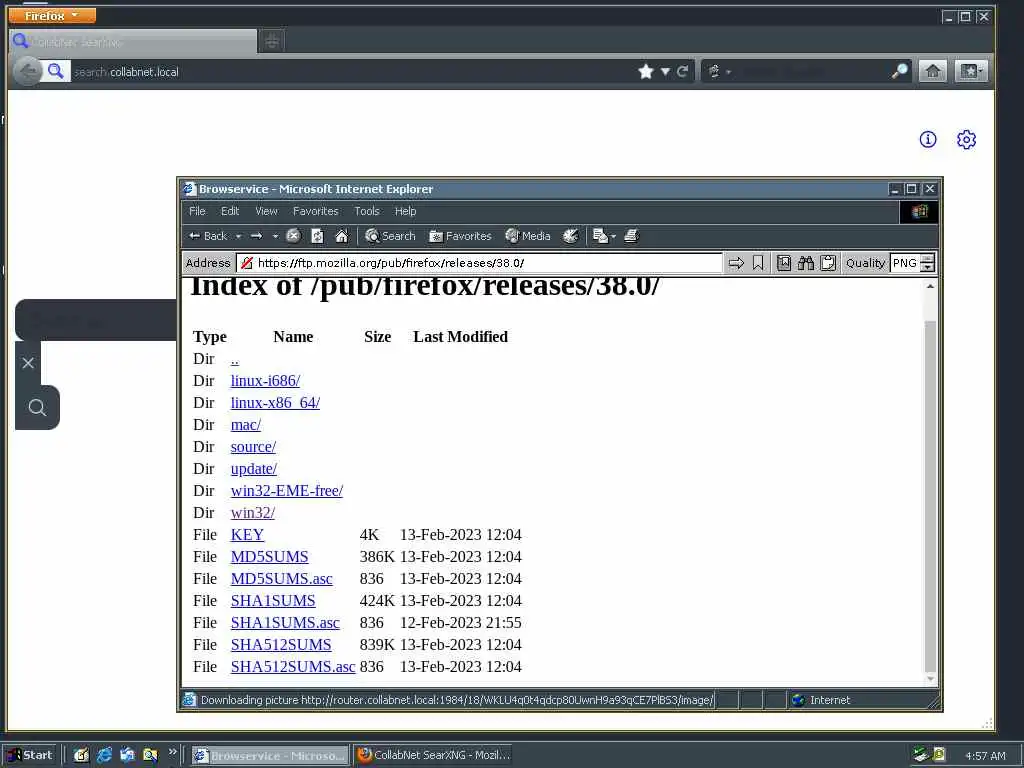The height and width of the screenshot is (768, 1024).
Task: Click the Search button in Internet Explorer toolbar
Action: tap(390, 236)
